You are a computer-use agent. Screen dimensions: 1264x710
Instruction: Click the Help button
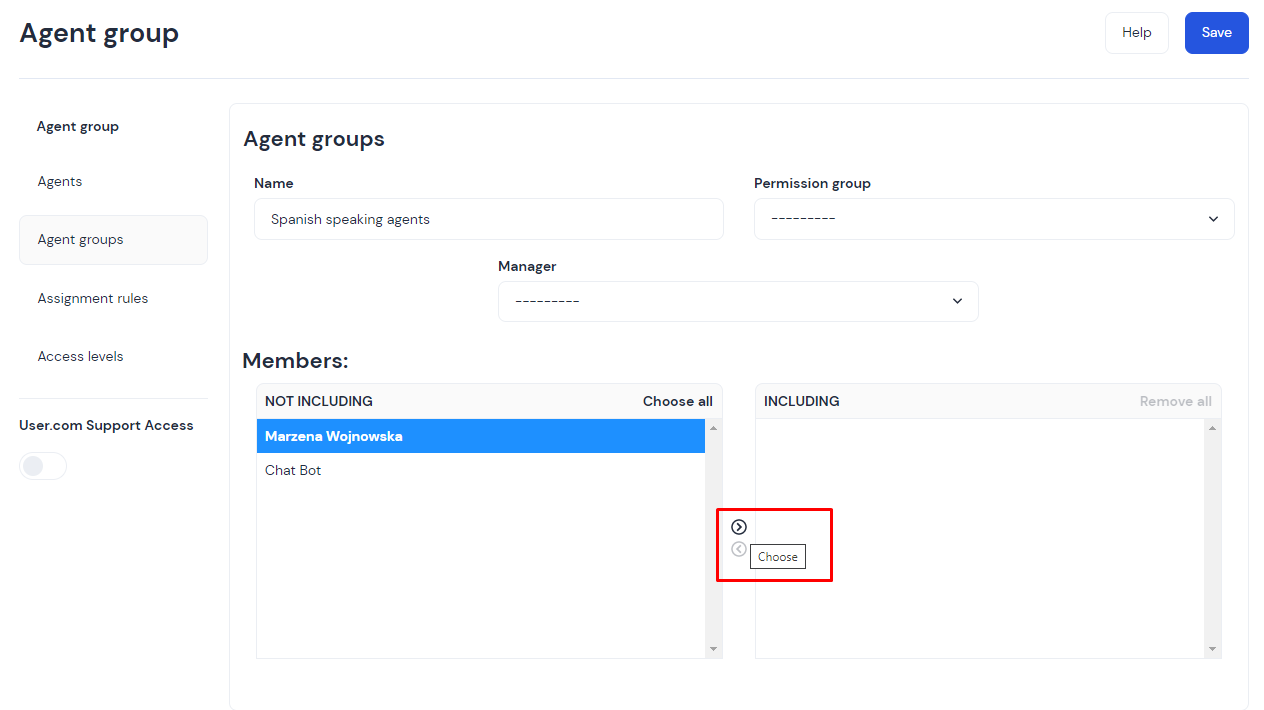pyautogui.click(x=1137, y=33)
